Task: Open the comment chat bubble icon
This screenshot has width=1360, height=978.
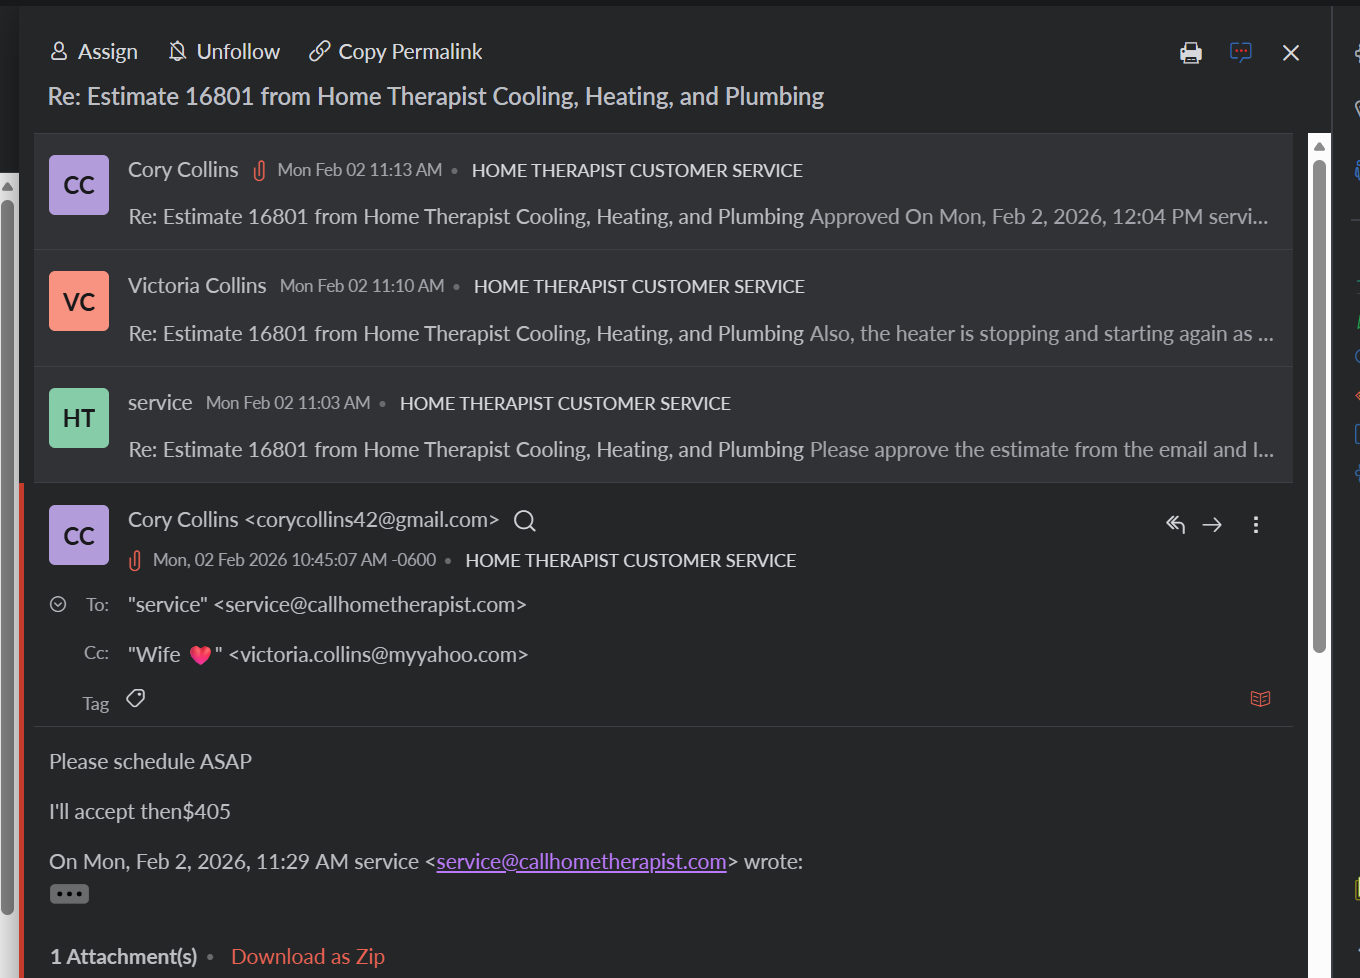Action: pyautogui.click(x=1240, y=53)
